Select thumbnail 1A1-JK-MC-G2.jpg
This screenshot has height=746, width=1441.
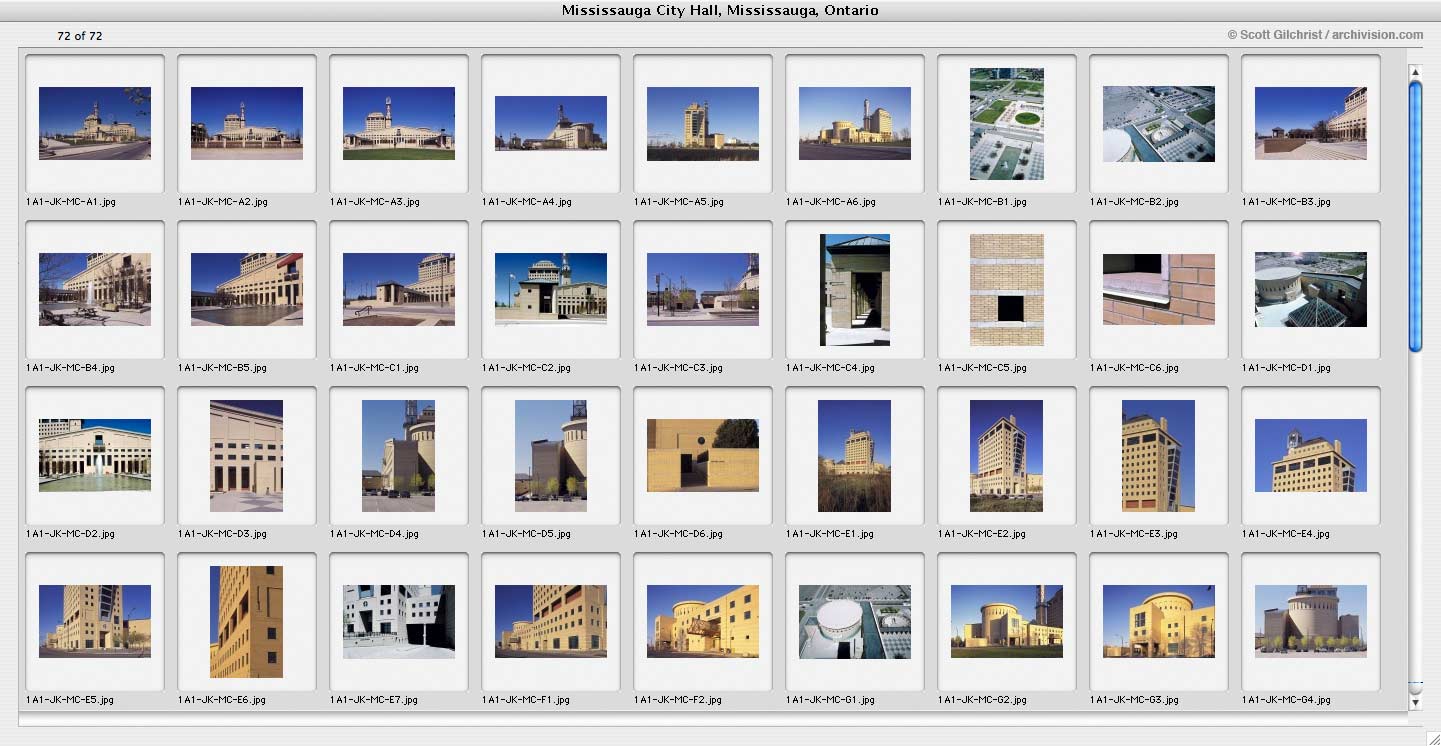point(1007,621)
